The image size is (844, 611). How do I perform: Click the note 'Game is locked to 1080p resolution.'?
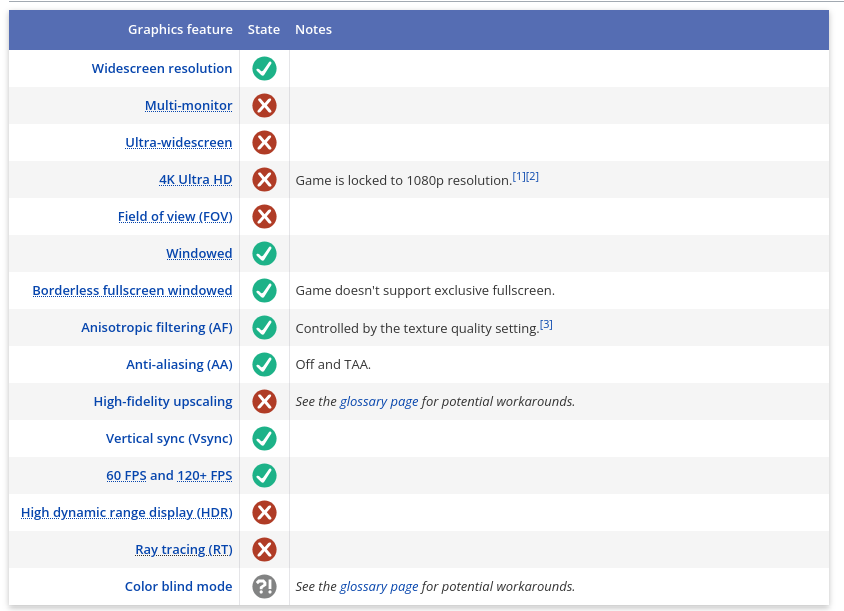404,180
